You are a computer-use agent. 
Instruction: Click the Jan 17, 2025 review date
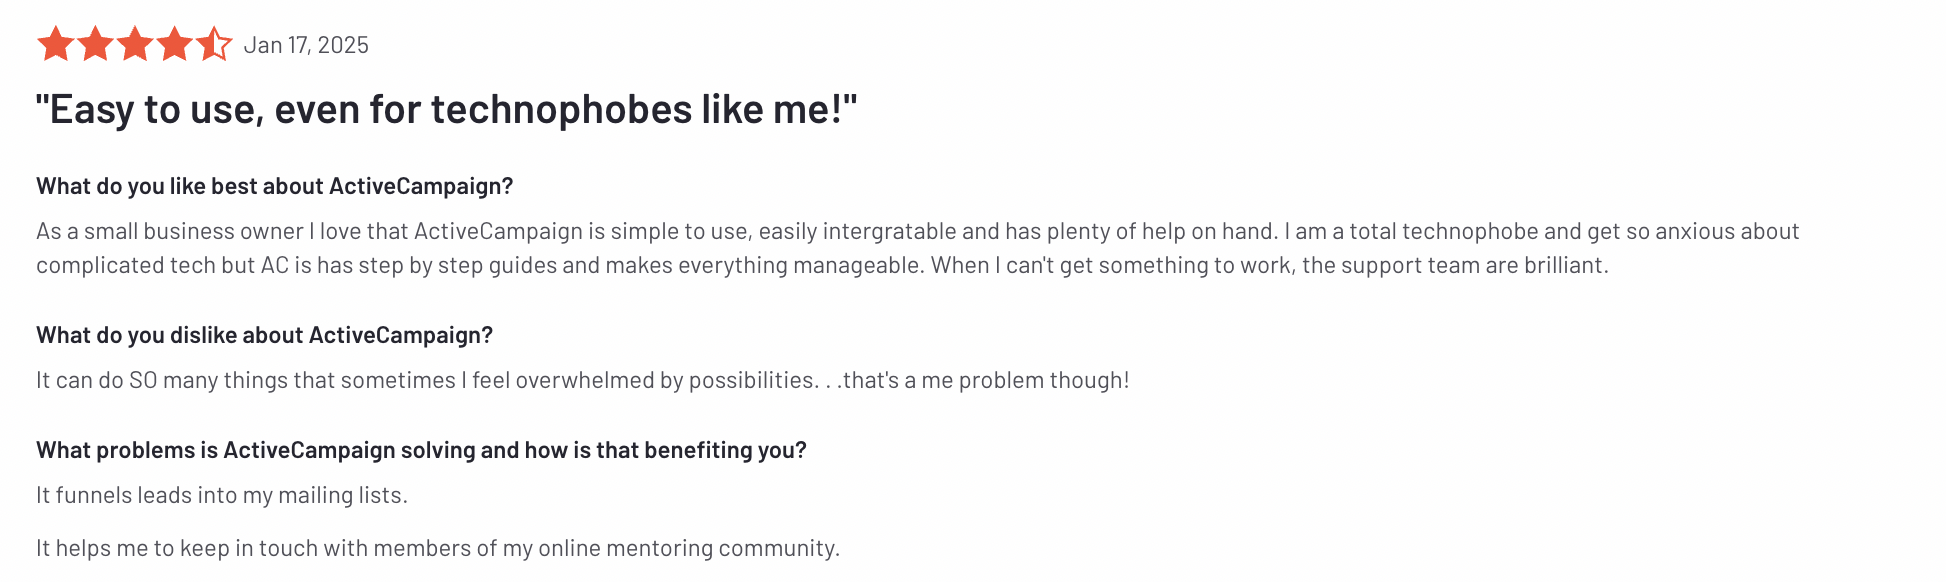click(306, 45)
